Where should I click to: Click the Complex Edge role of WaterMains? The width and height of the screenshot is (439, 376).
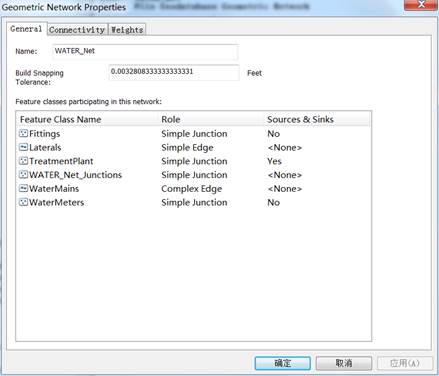[192, 189]
